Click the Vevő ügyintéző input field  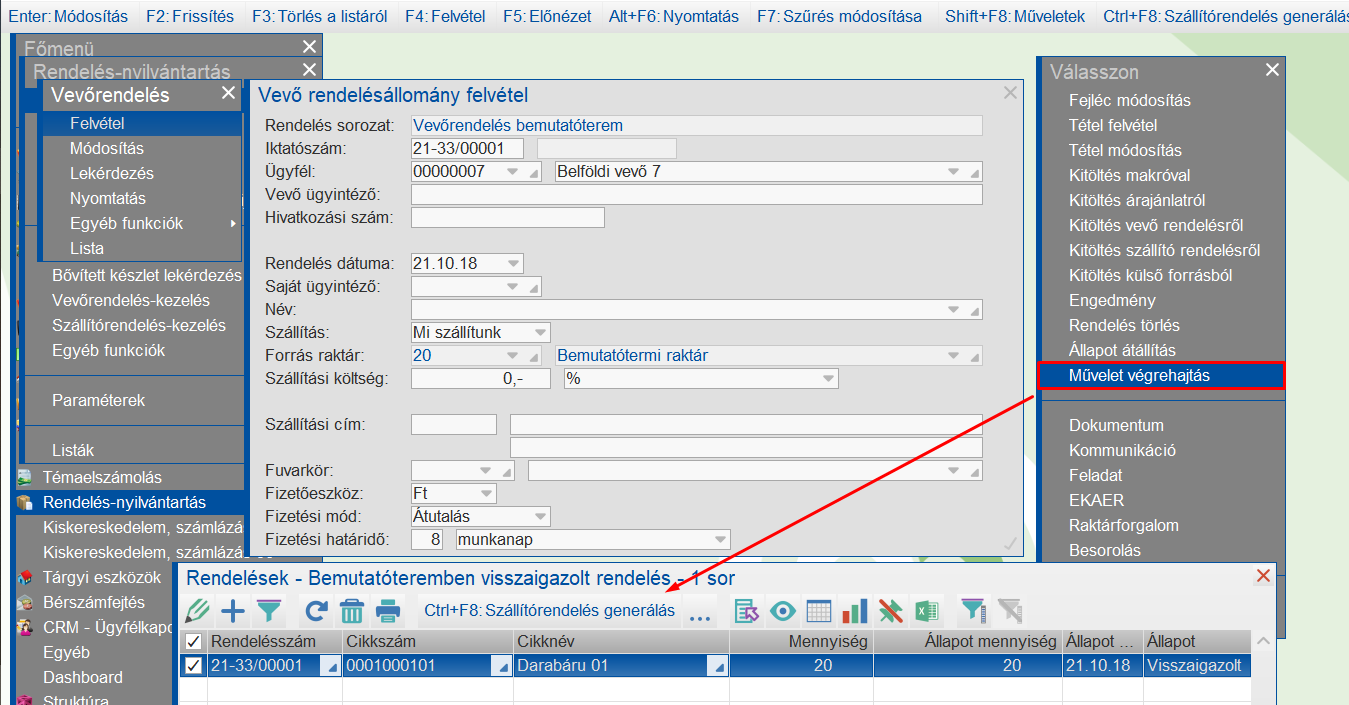[x=697, y=195]
